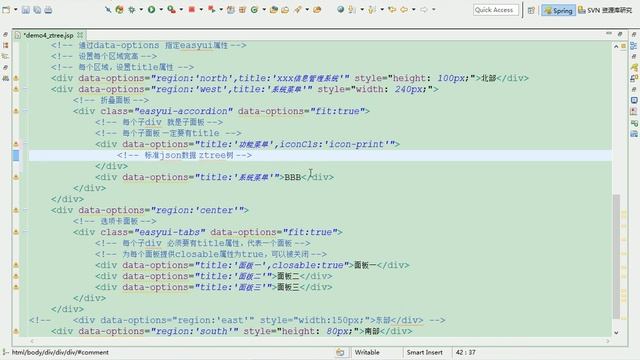
Task: Click the Run External Tools icon
Action: click(171, 9)
